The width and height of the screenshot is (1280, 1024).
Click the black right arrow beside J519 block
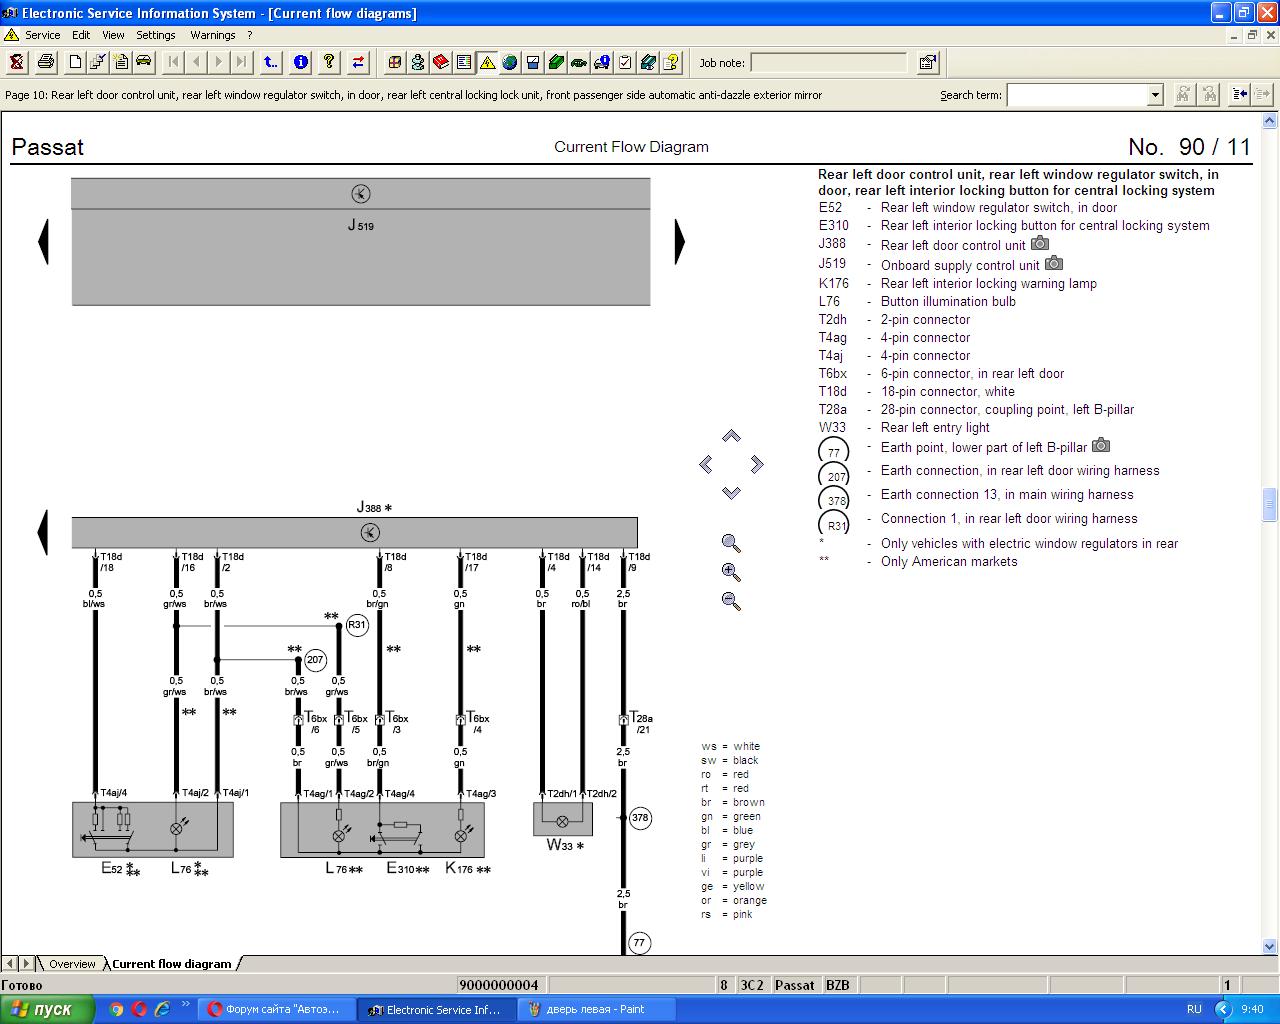point(680,241)
